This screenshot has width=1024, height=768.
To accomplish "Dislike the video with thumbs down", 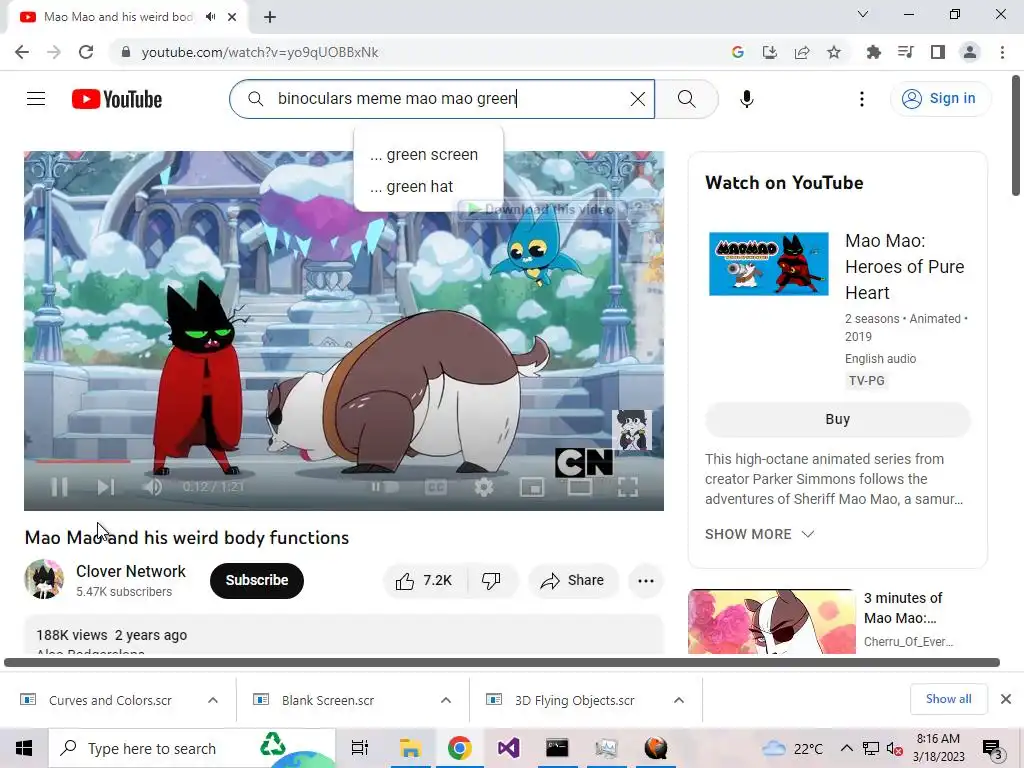I will [491, 580].
